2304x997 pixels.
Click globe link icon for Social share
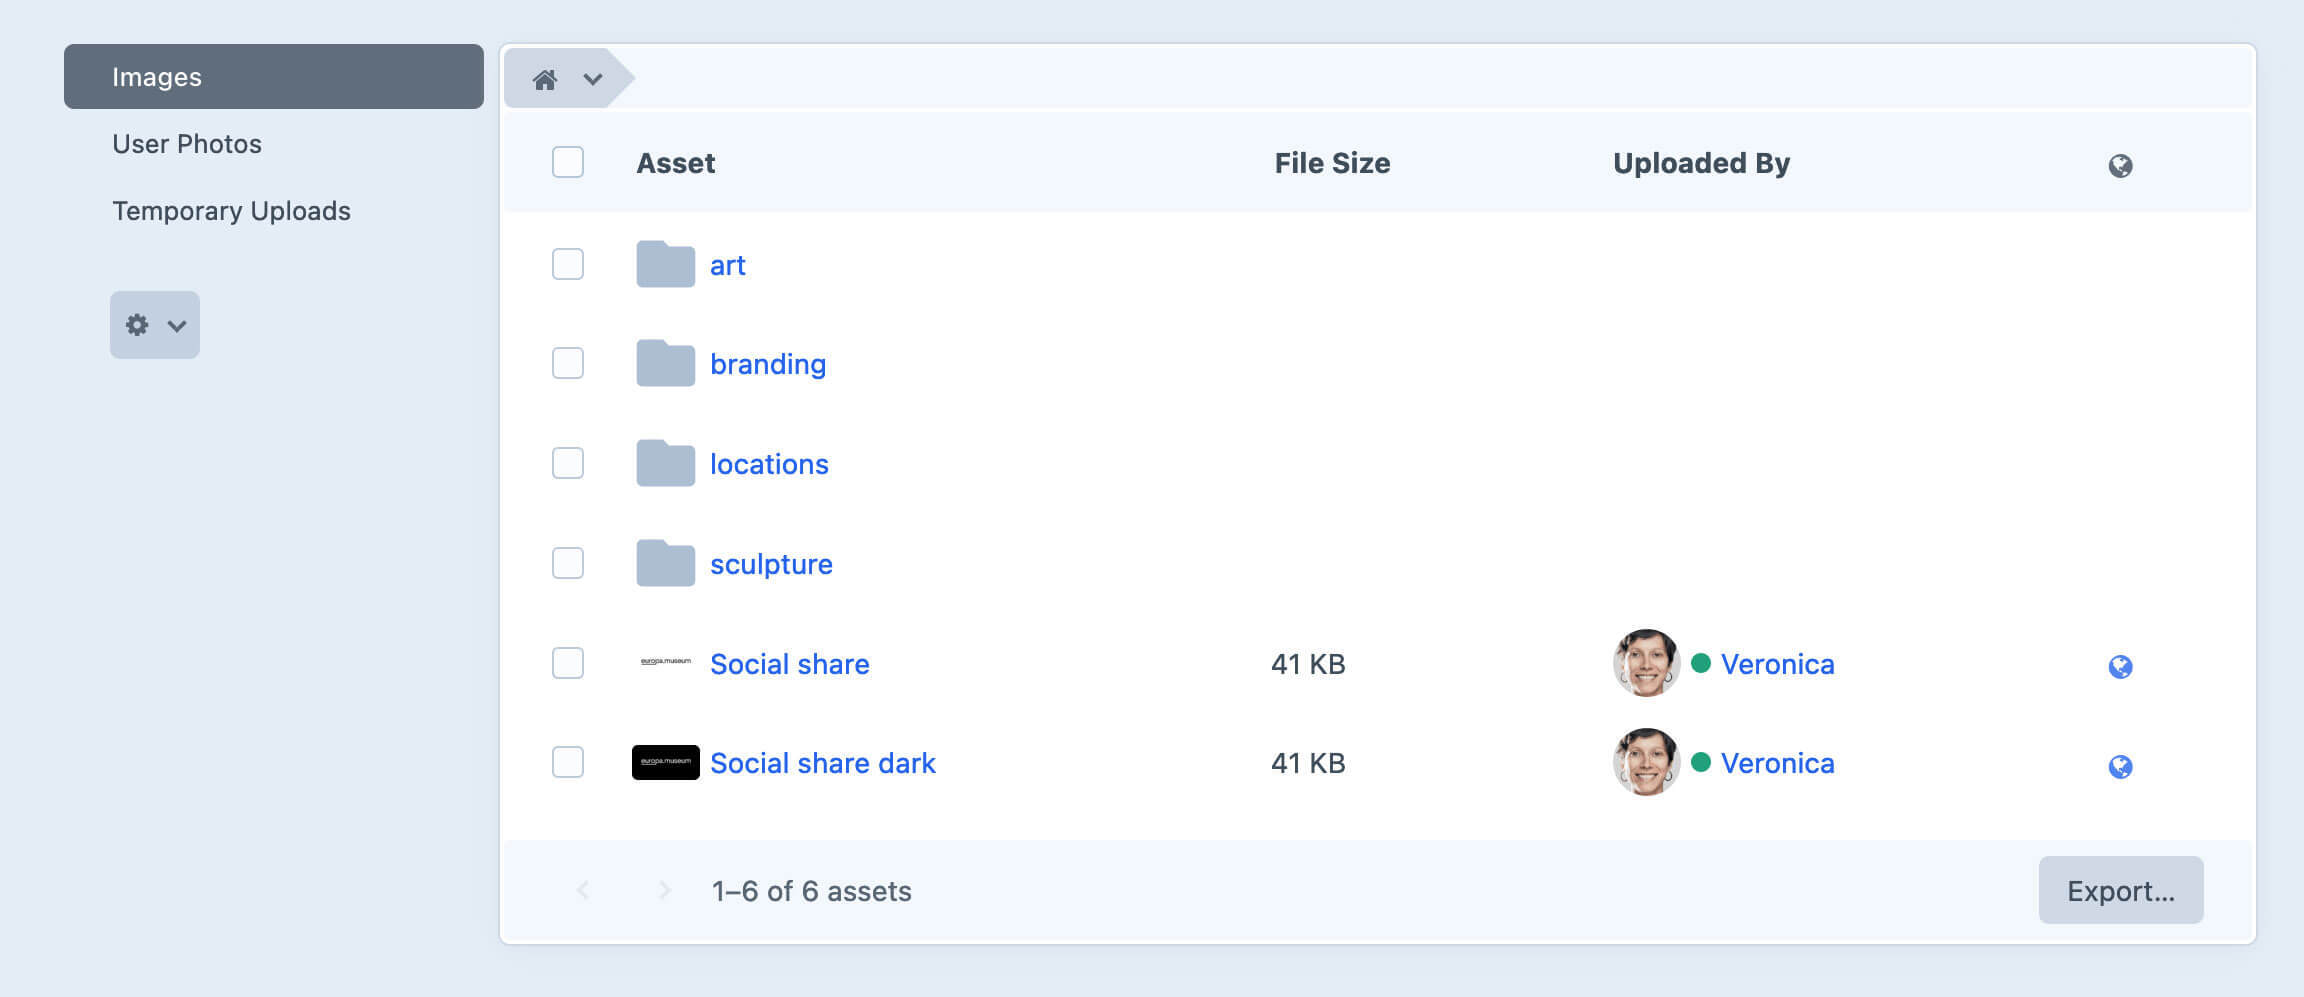coord(2120,667)
